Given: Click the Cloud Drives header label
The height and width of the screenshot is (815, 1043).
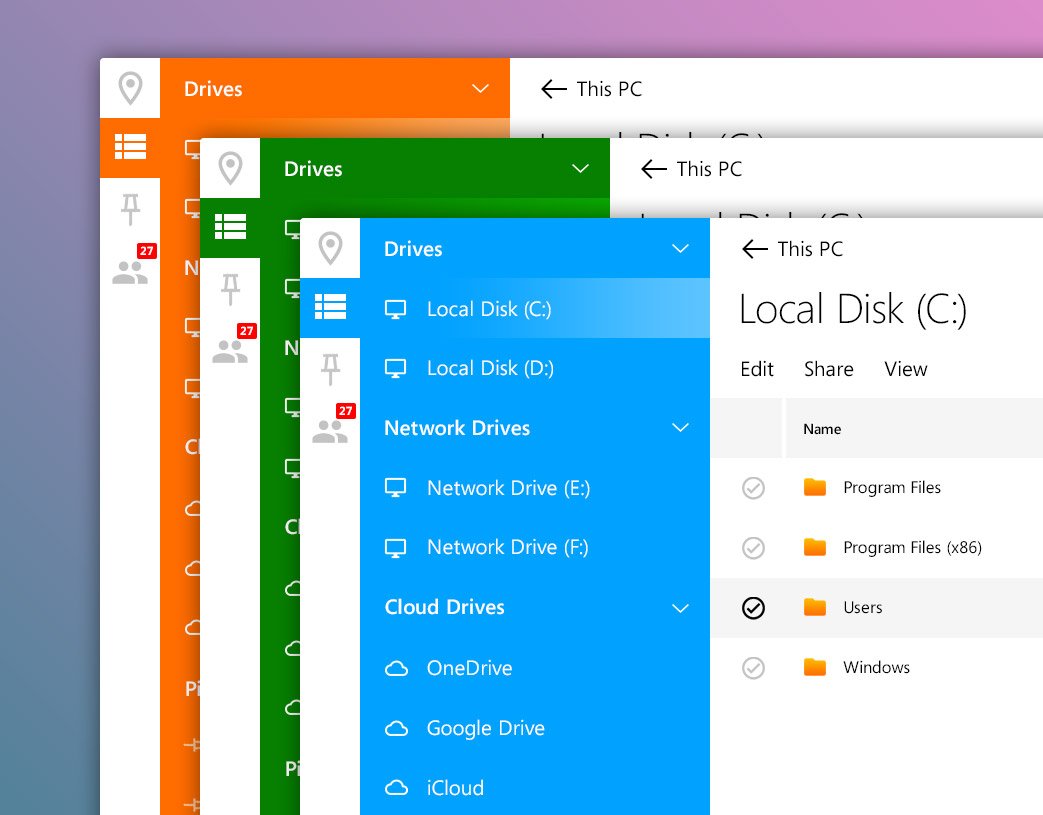Looking at the screenshot, I should [x=444, y=607].
